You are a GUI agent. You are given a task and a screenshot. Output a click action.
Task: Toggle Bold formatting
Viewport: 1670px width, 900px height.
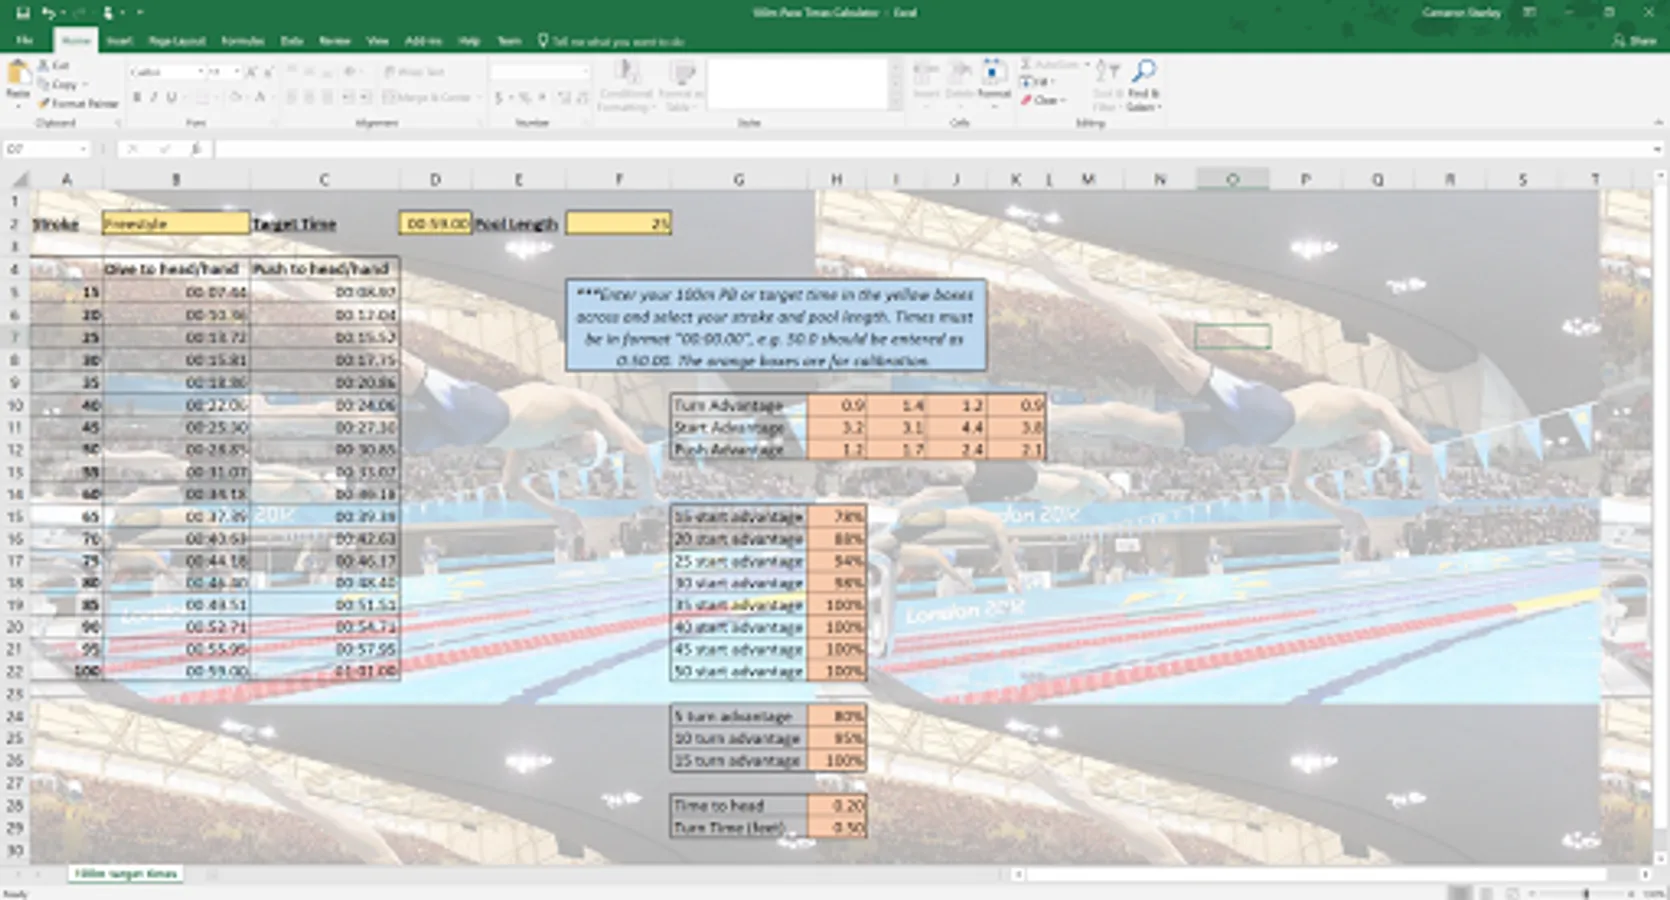pos(136,98)
